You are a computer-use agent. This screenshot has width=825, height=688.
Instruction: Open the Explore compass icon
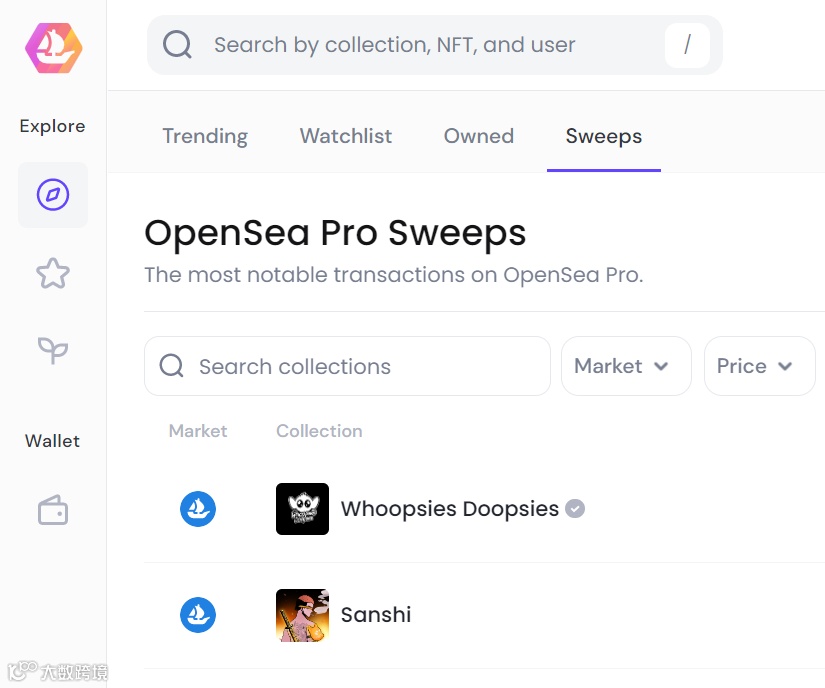[x=53, y=195]
